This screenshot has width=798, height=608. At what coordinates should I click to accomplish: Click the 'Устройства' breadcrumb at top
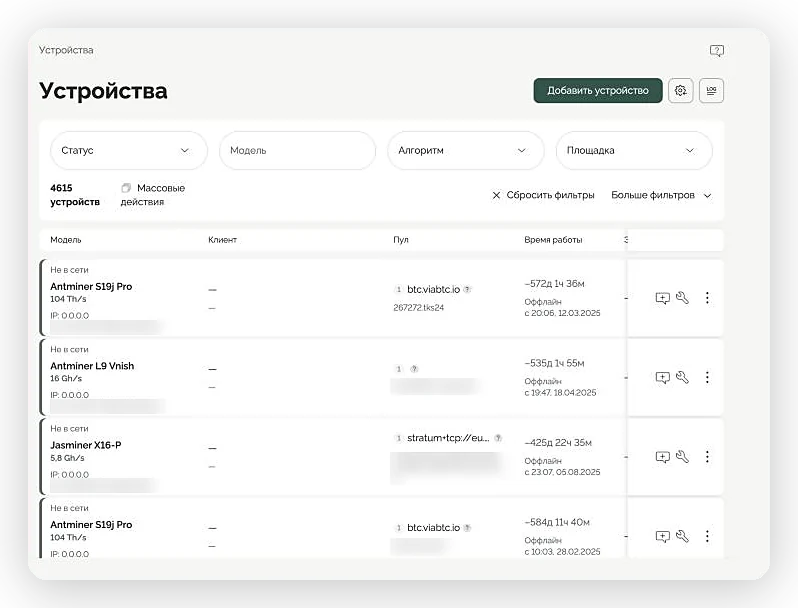click(66, 50)
